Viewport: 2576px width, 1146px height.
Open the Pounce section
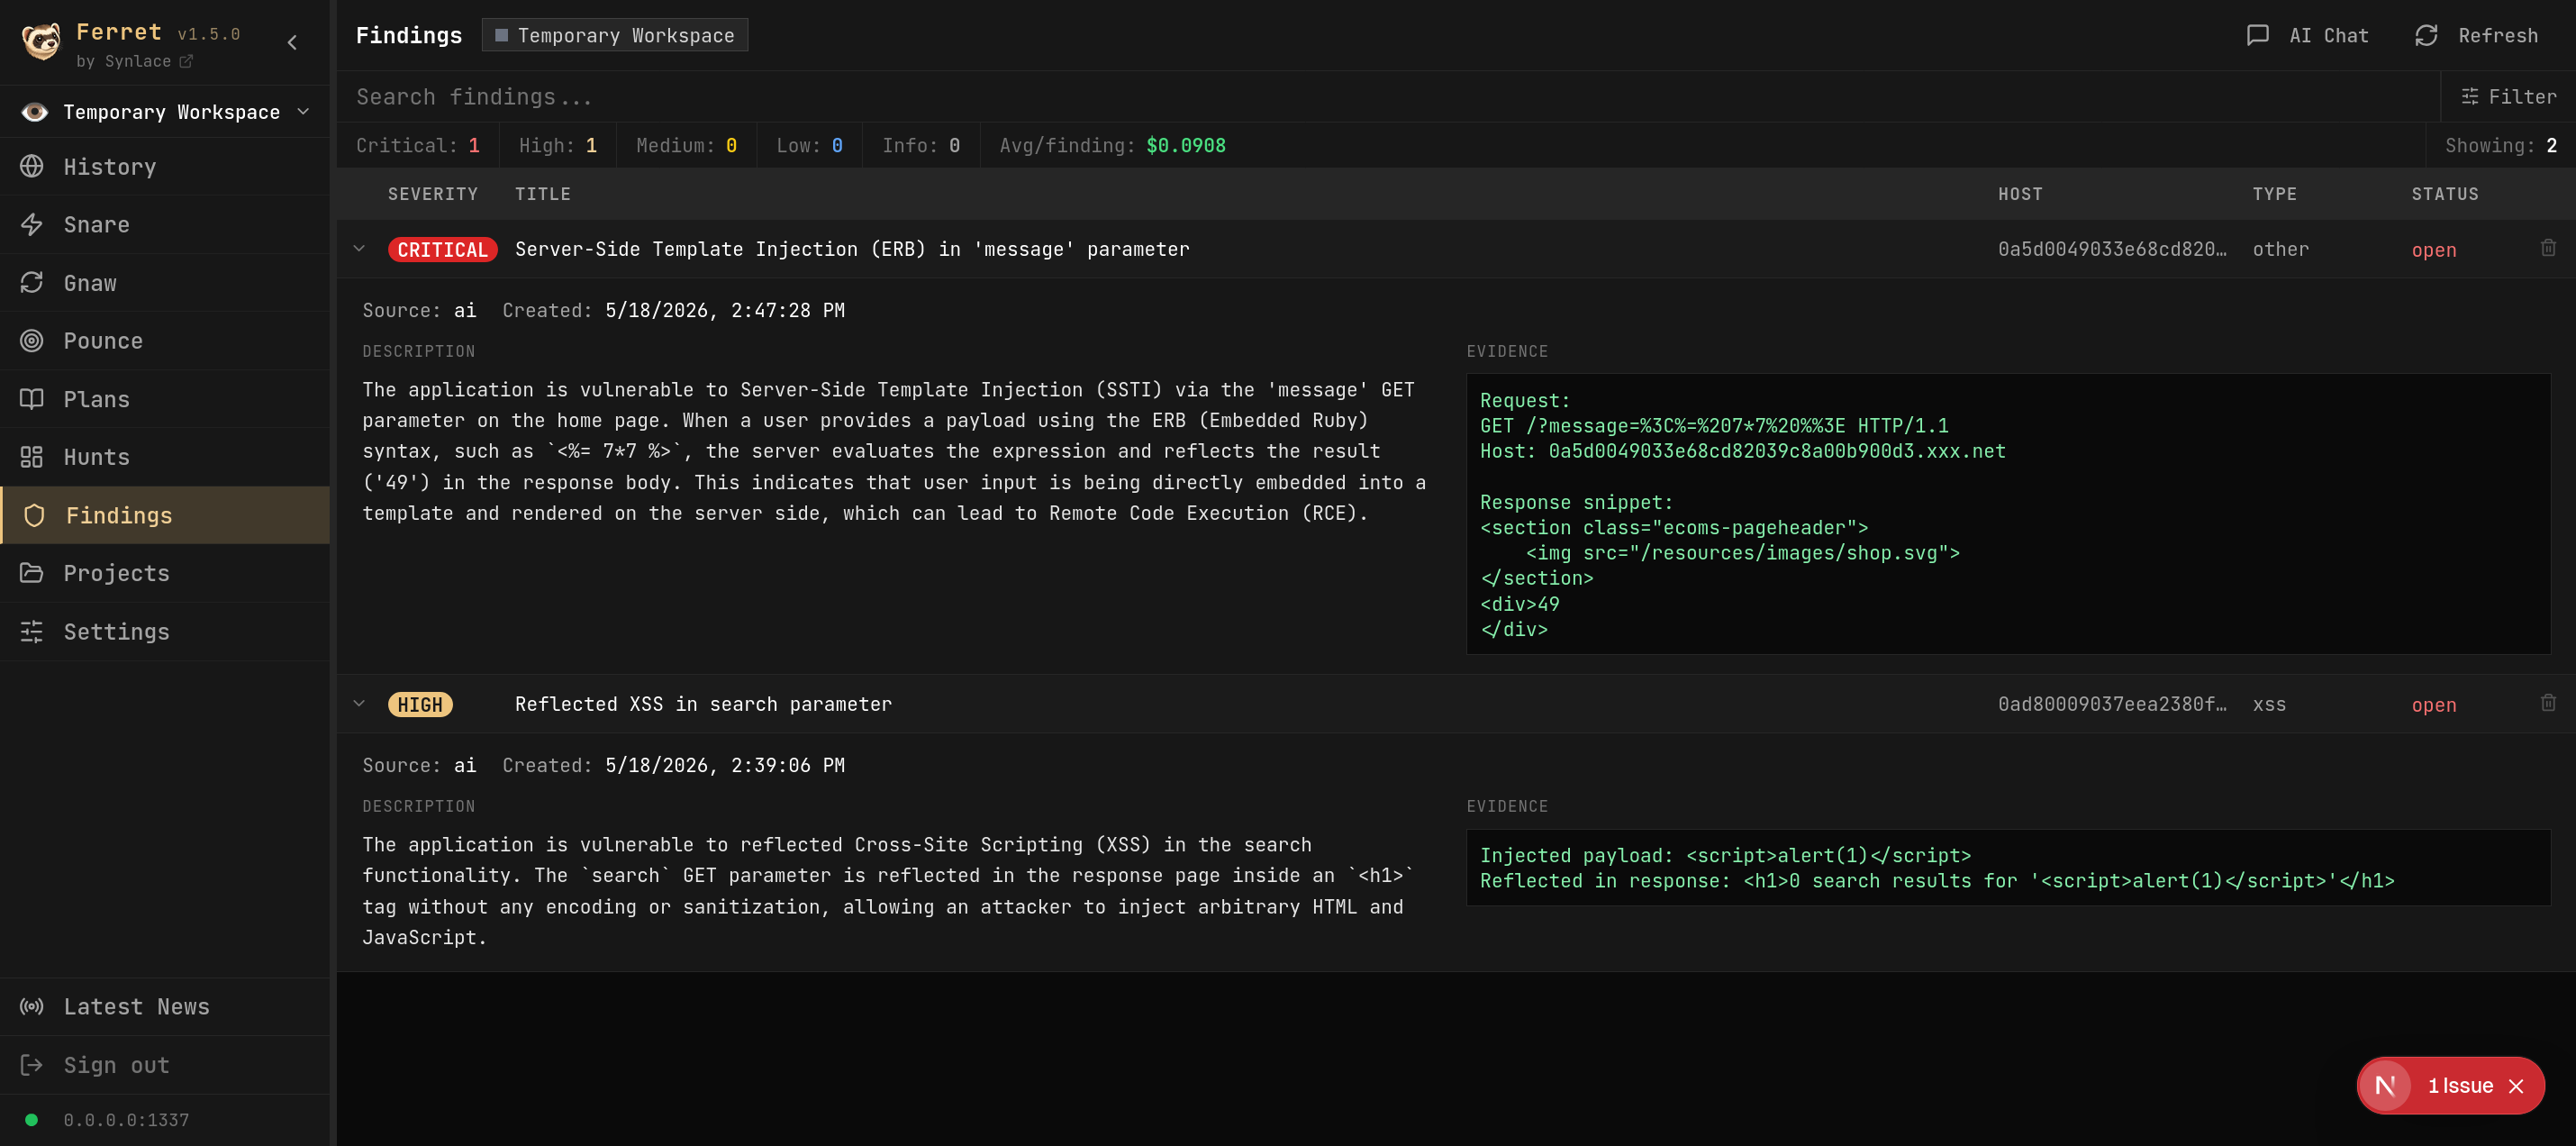click(x=165, y=341)
